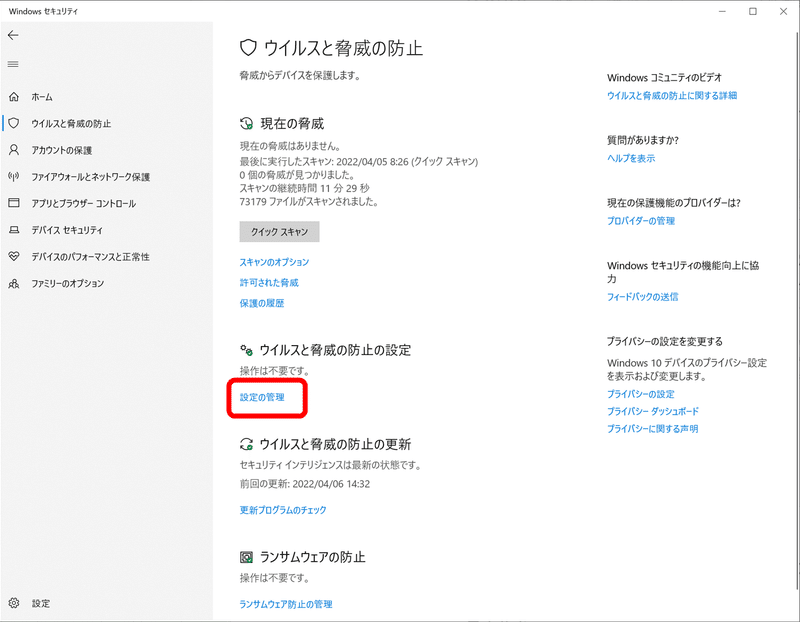The height and width of the screenshot is (622, 800).
Task: Click the app browser window icon
Action: [14, 203]
